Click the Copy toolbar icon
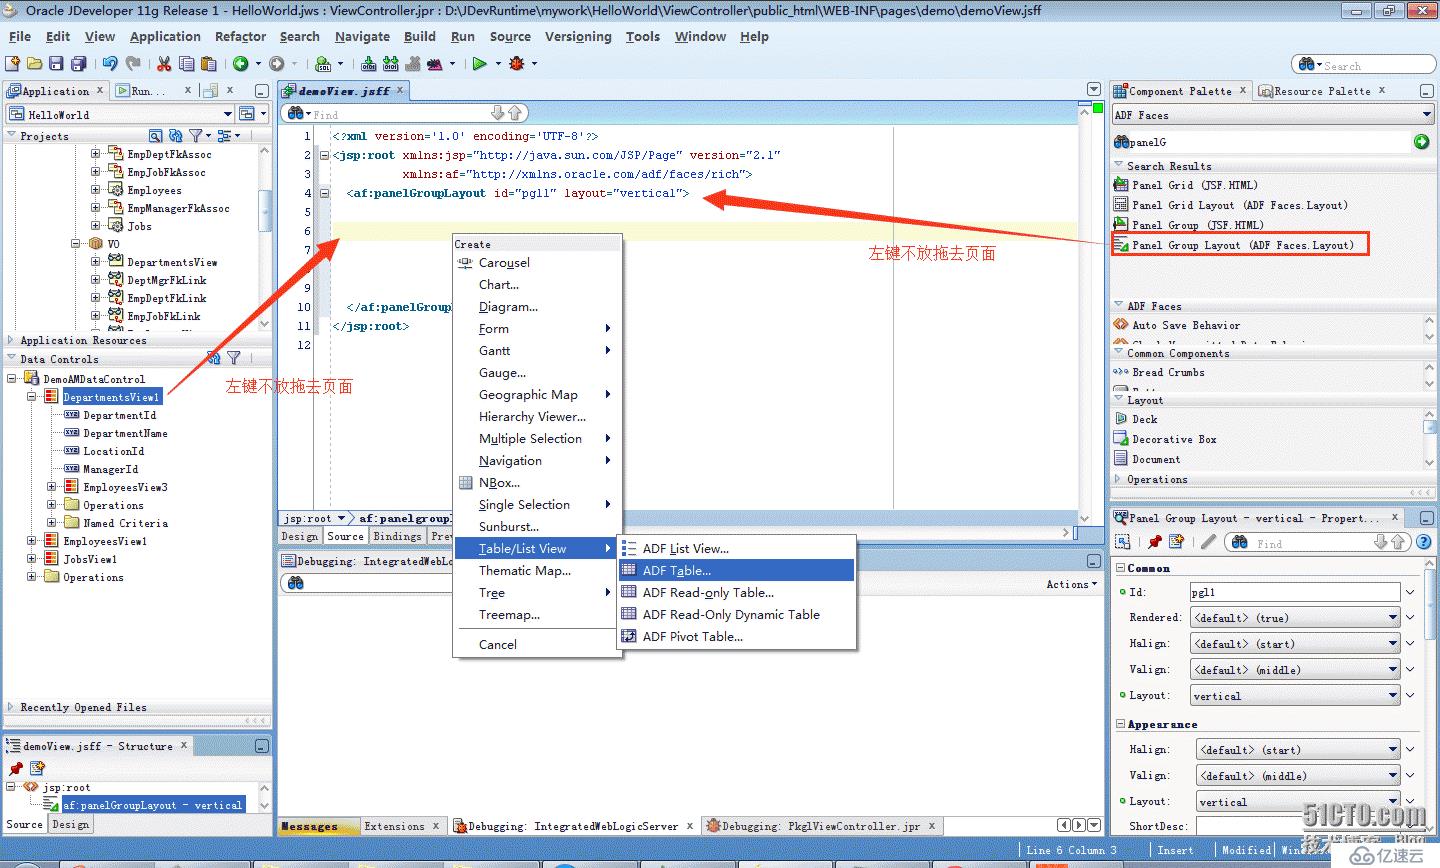 [x=186, y=63]
